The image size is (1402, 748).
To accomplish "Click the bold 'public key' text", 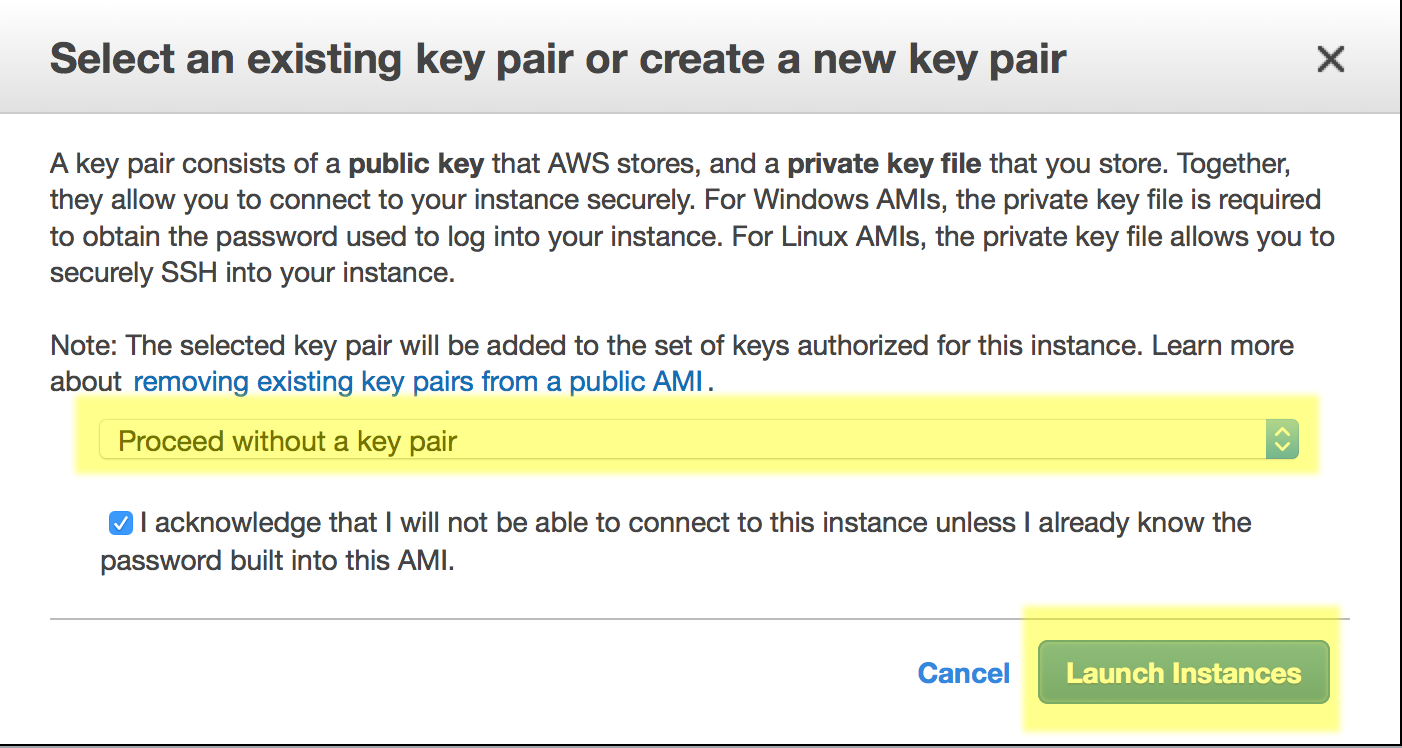I will pyautogui.click(x=416, y=163).
